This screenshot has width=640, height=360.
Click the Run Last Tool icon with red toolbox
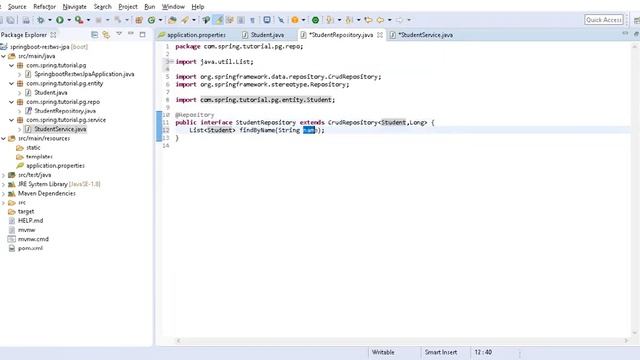click(x=79, y=20)
